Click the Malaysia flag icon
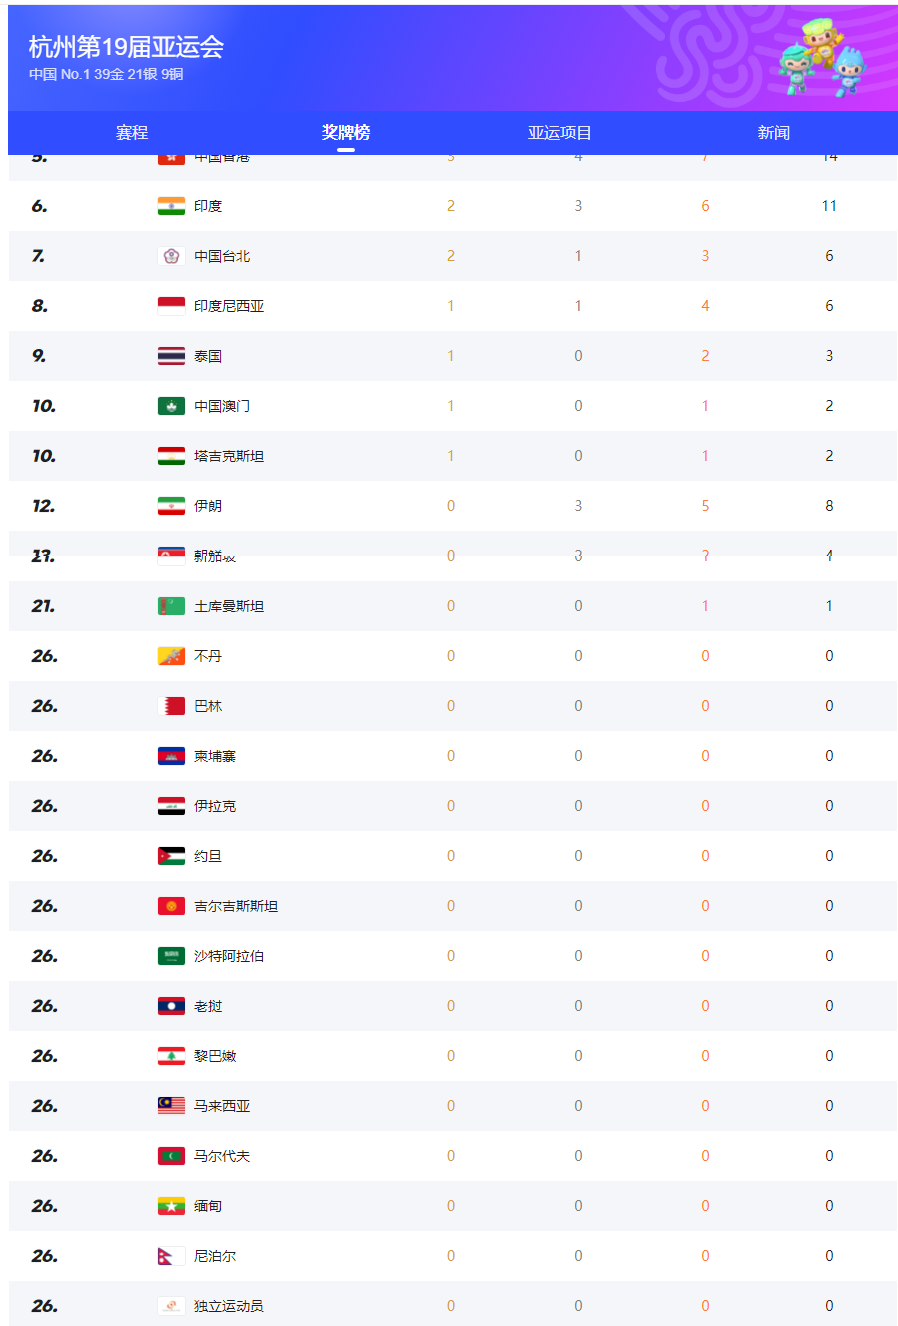This screenshot has width=898, height=1326. [171, 1106]
